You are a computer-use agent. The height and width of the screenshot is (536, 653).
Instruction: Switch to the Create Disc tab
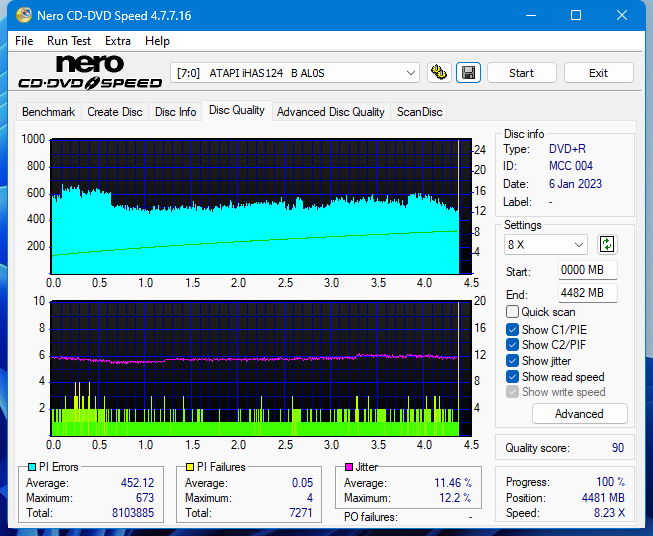pos(115,112)
